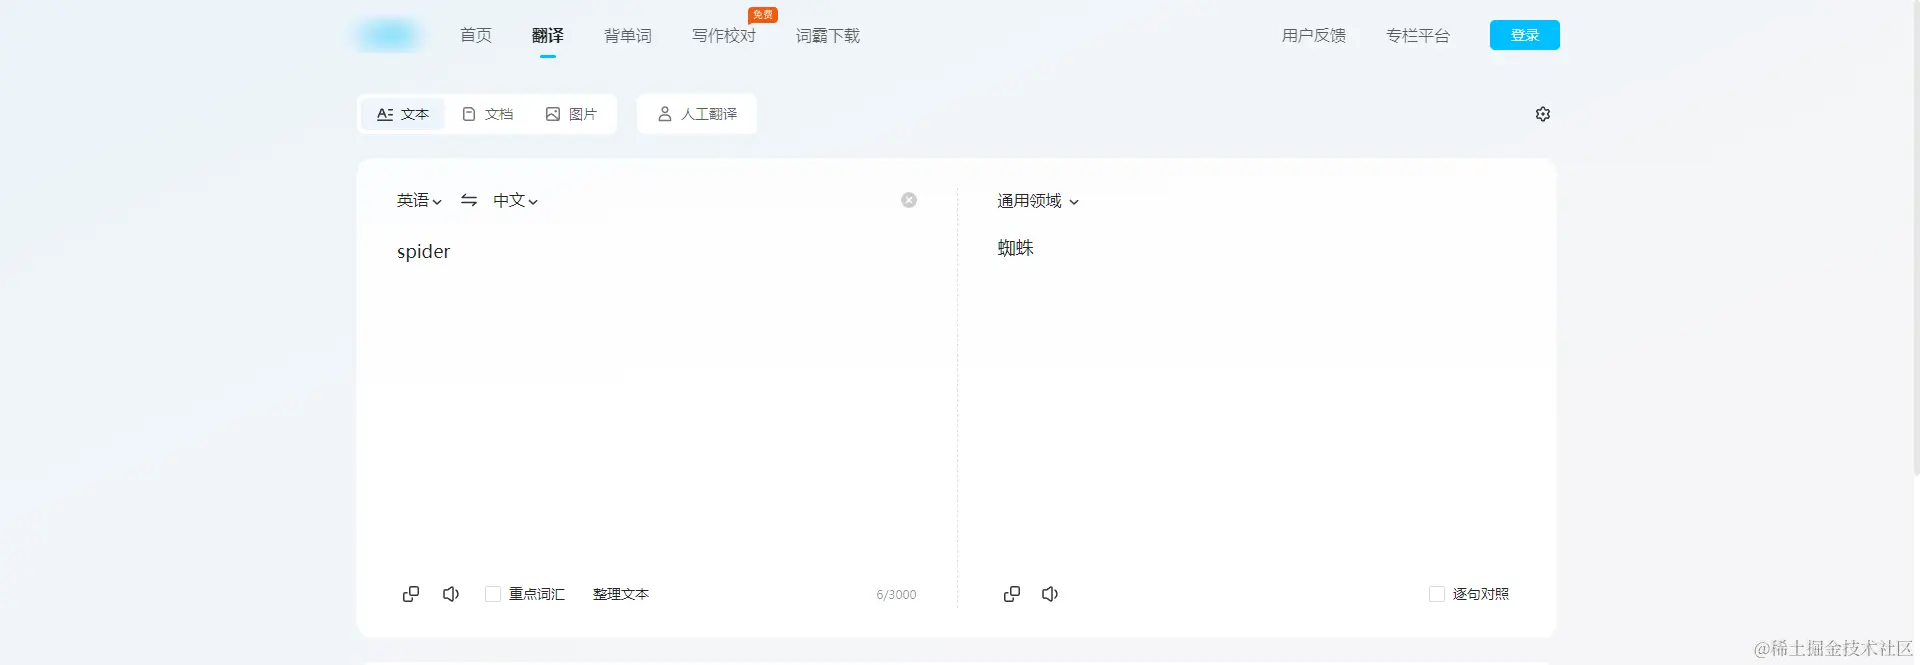Click the 6/3000 character counter
Viewport: 1920px width, 665px height.
click(x=896, y=595)
